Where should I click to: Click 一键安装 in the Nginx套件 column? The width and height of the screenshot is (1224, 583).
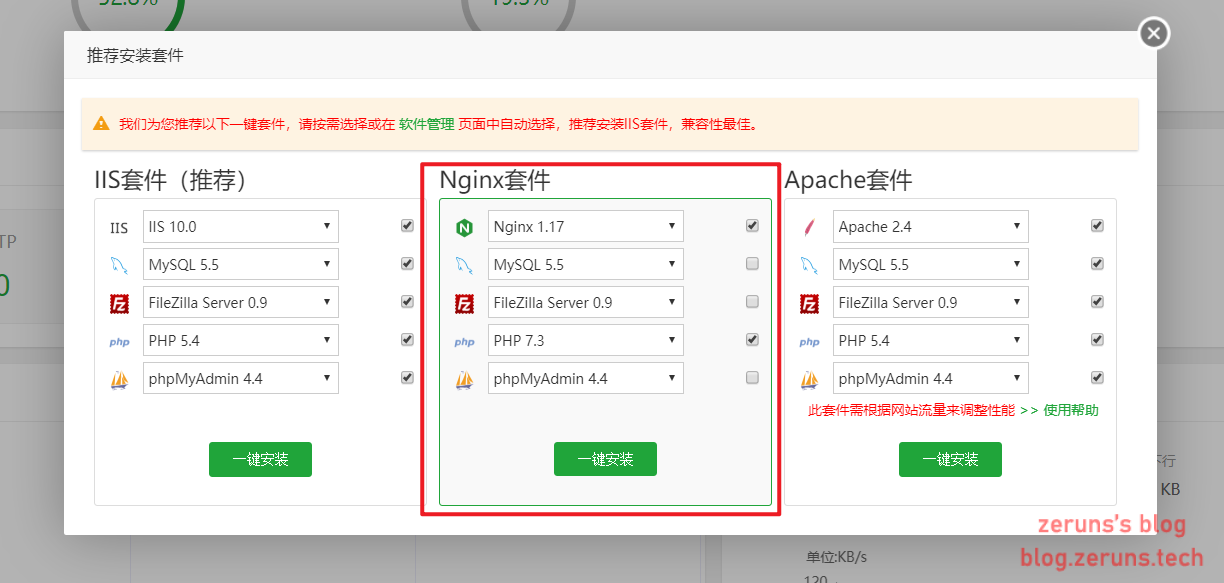pos(605,459)
